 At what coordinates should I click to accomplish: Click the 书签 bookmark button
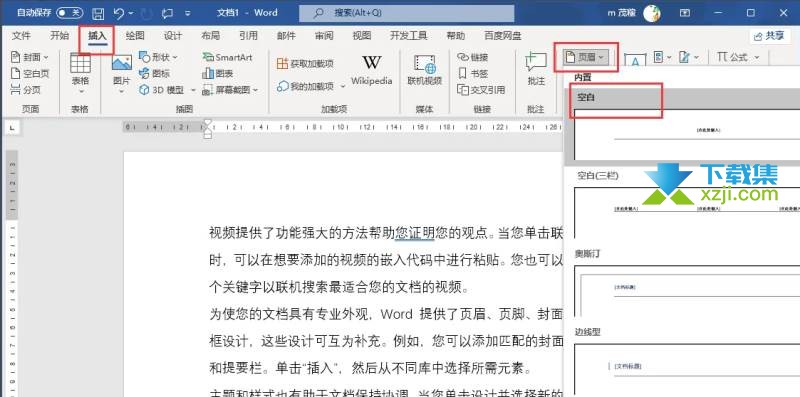[473, 73]
